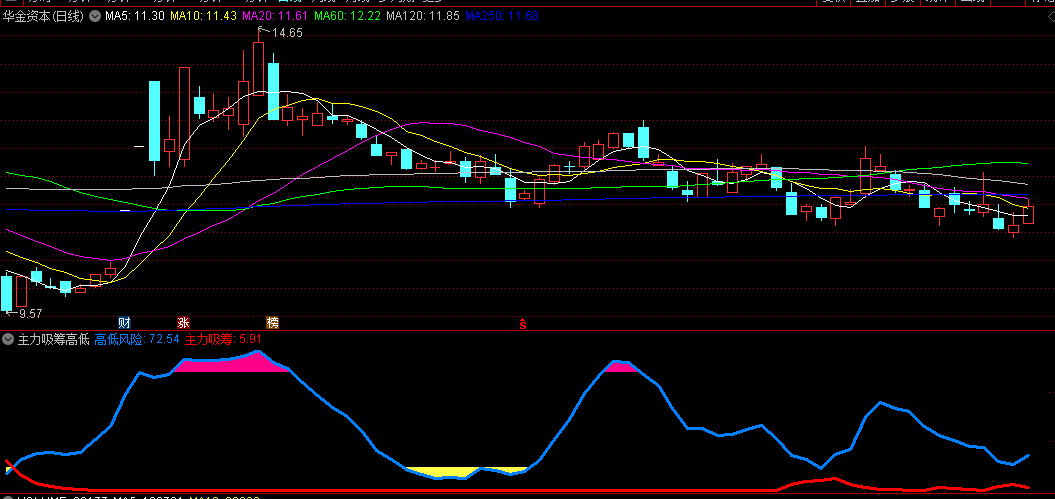Click the 涨 limit-up event marker
Viewport: 1055px width, 499px height.
click(183, 322)
